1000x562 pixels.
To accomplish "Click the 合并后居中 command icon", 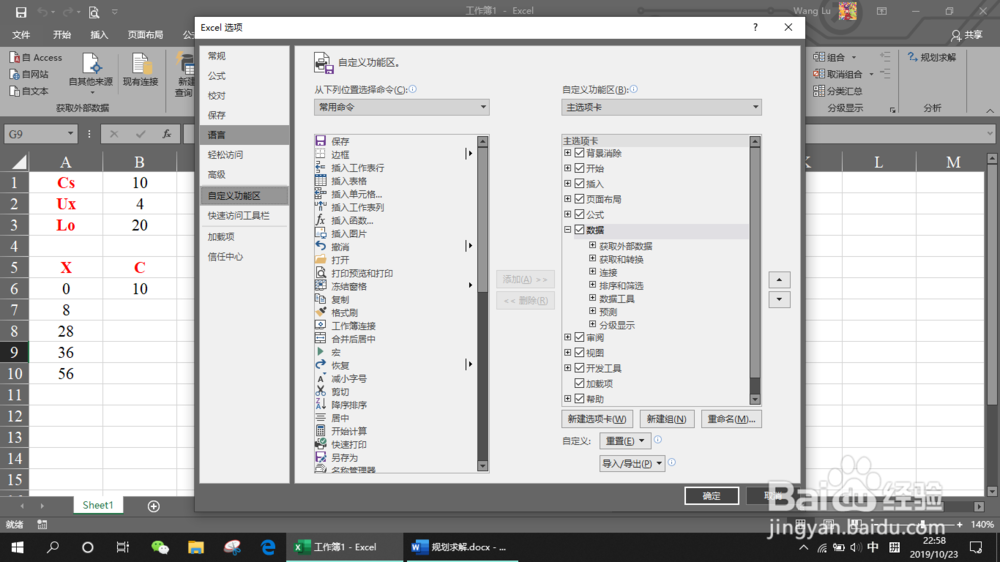I will [x=321, y=339].
